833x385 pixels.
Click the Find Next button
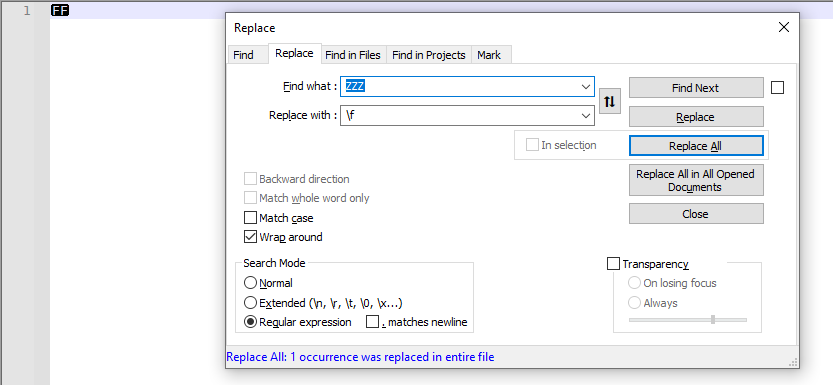coord(696,88)
